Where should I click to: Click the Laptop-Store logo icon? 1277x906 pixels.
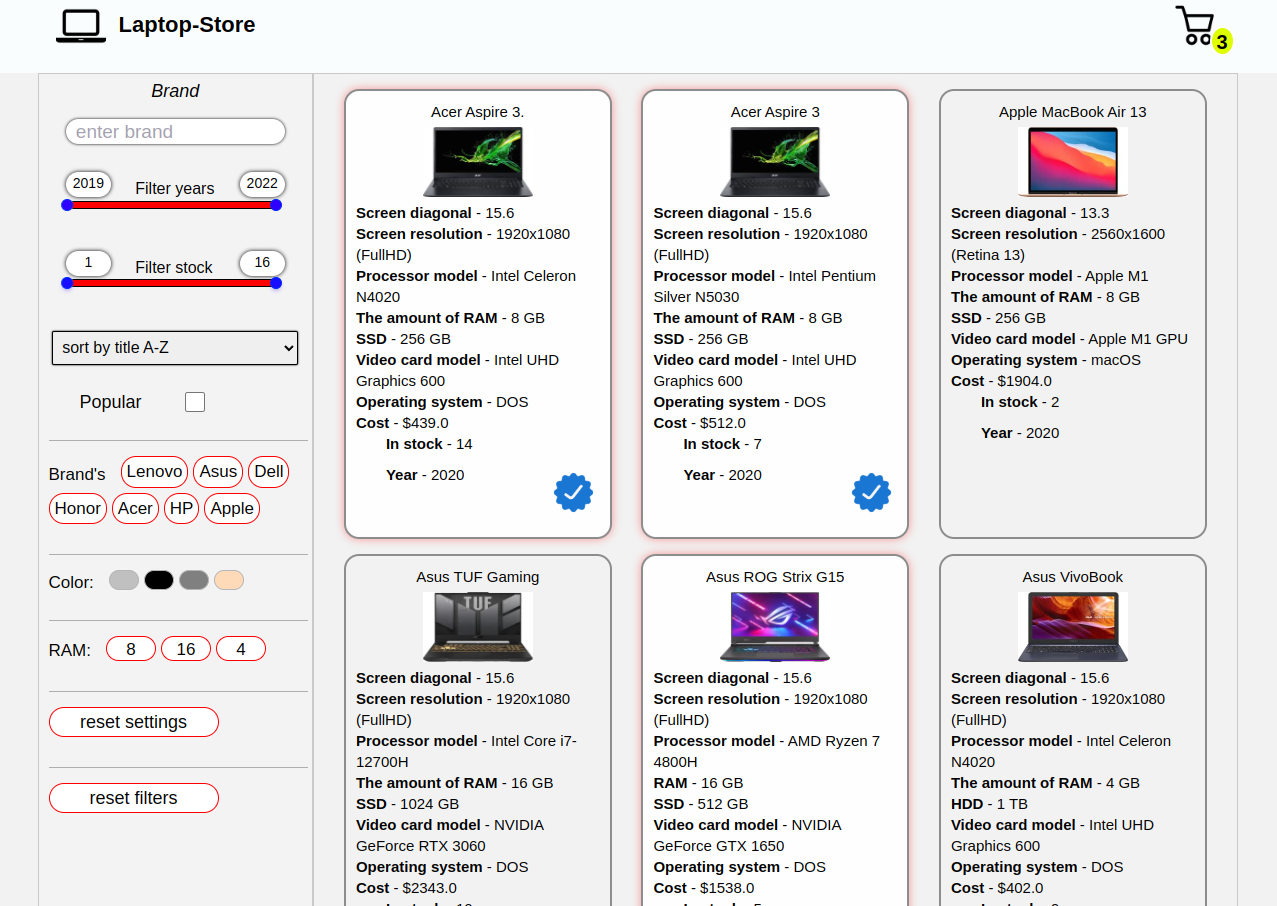tap(80, 26)
